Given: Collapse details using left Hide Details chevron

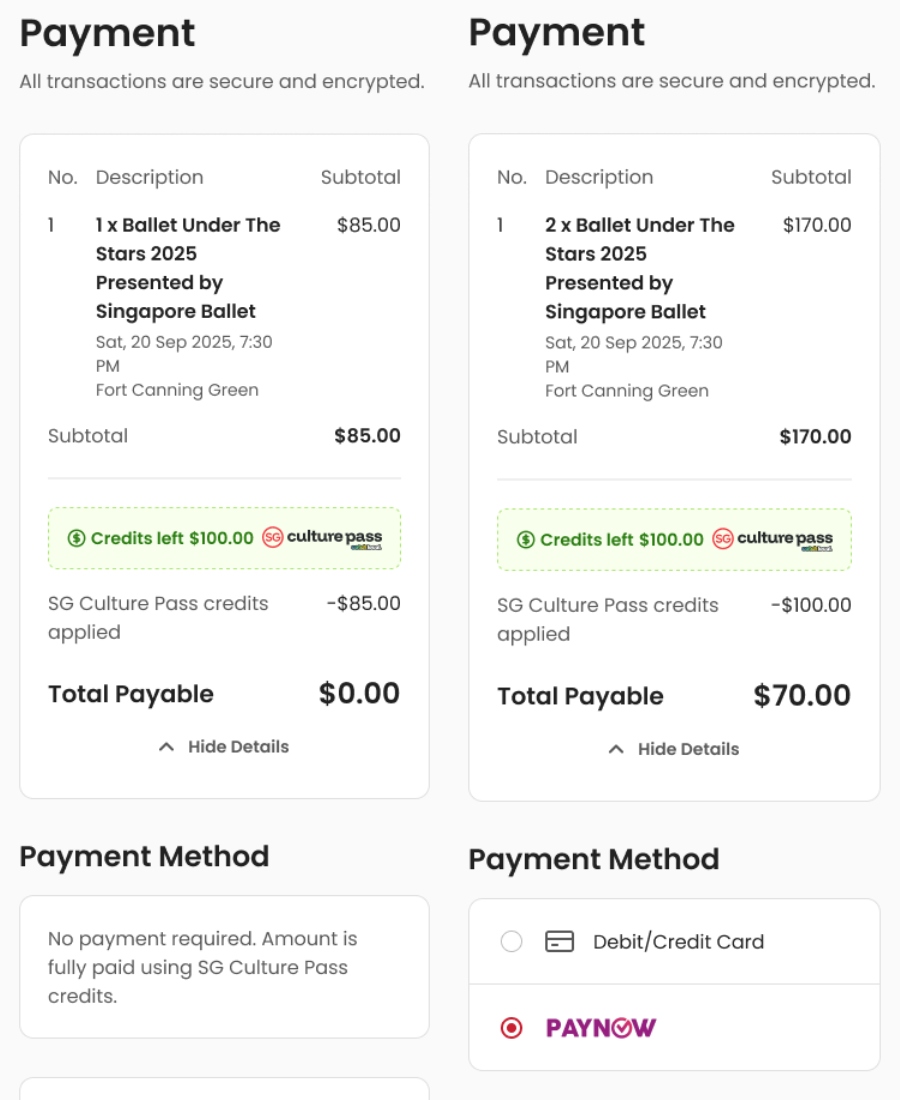Looking at the screenshot, I should (x=167, y=747).
